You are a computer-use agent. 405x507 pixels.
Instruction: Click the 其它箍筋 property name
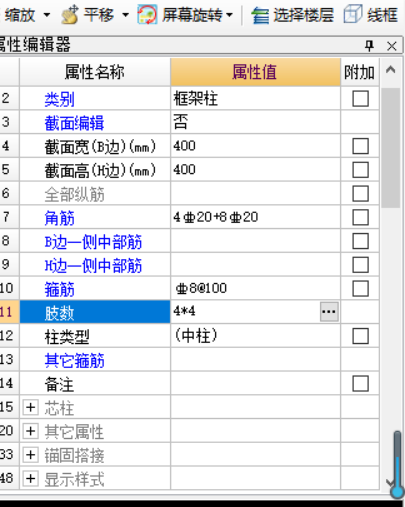coord(74,360)
